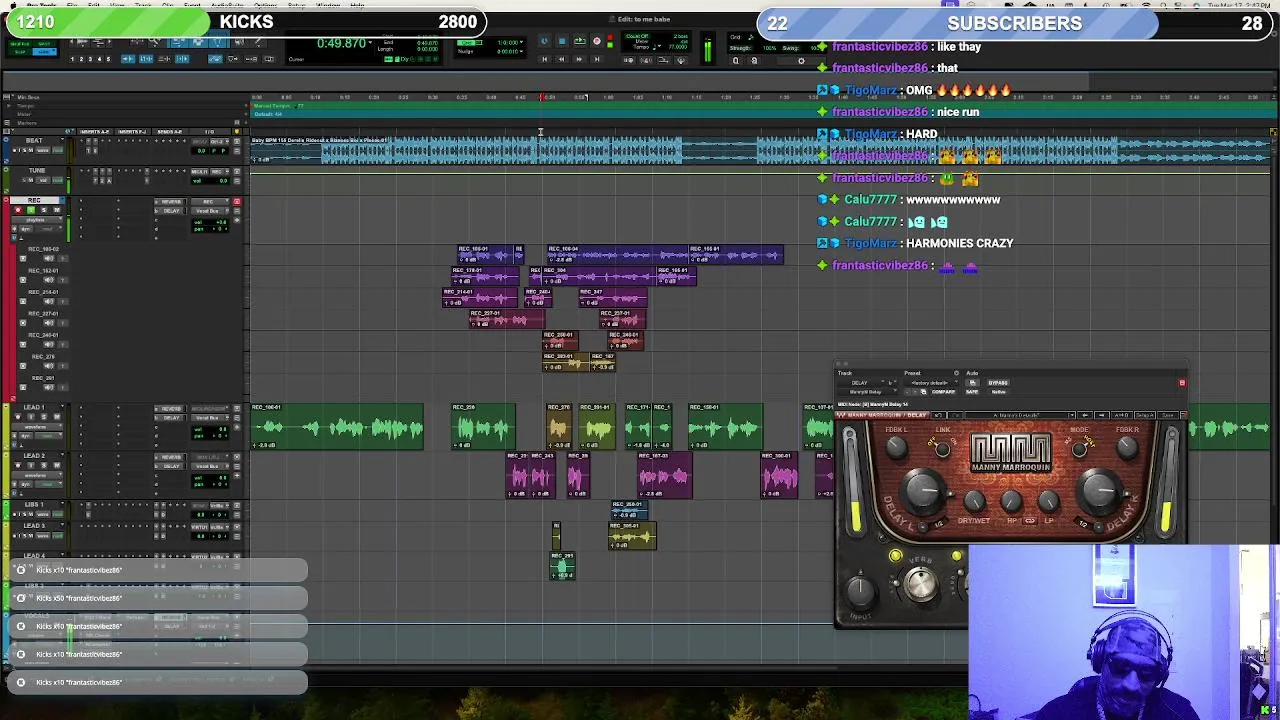The height and width of the screenshot is (720, 1280).
Task: Toggle input monitoring on REC track
Action: [x=31, y=210]
